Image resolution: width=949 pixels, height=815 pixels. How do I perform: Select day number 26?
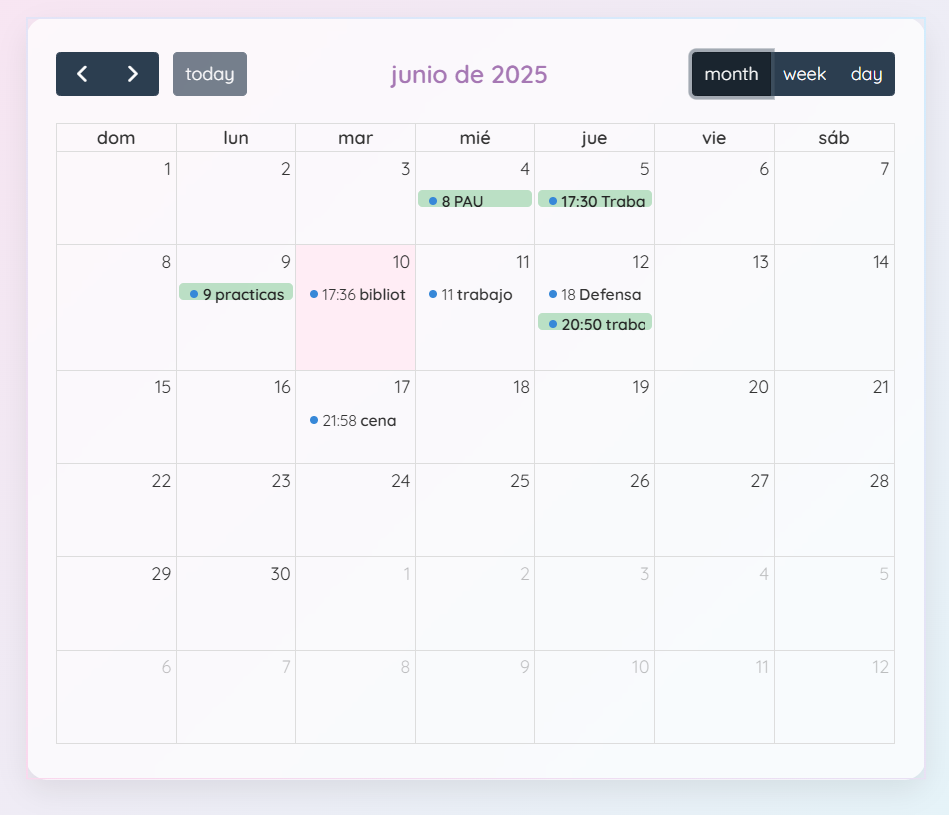[x=640, y=481]
